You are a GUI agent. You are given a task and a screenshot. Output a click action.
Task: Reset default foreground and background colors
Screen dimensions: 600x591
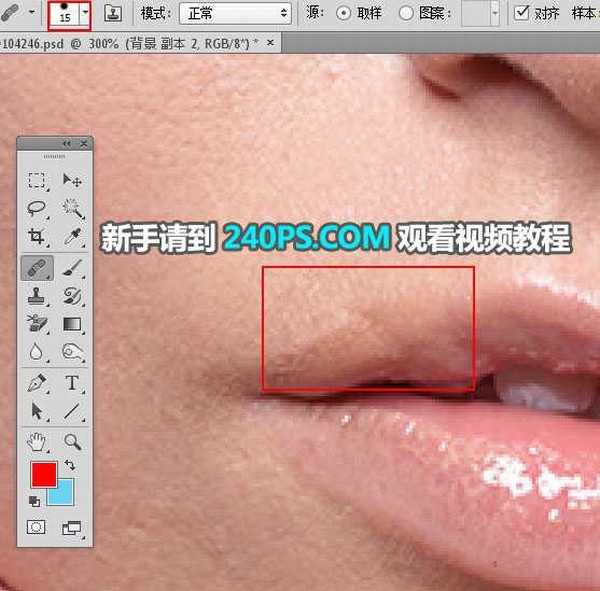point(34,501)
